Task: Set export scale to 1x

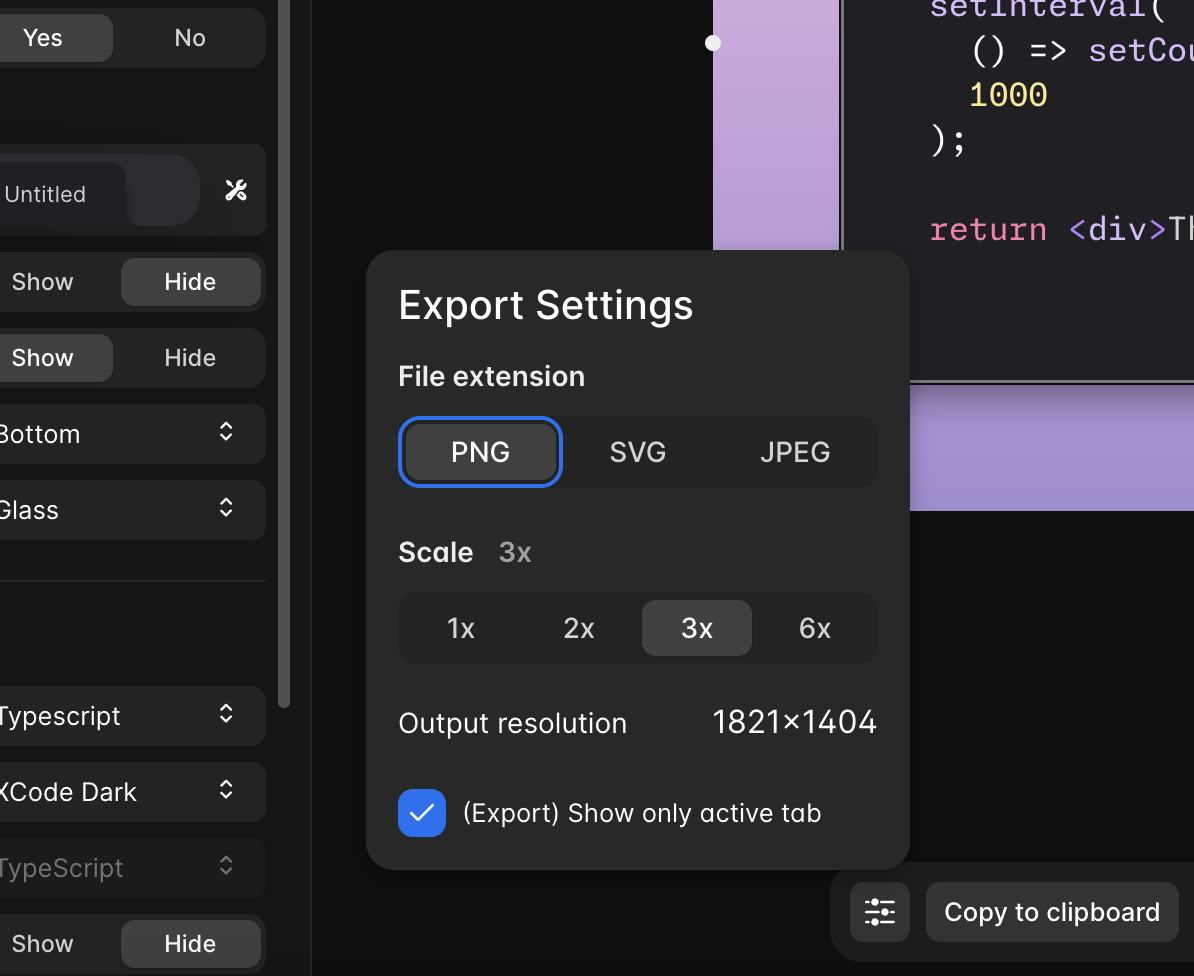Action: [461, 628]
